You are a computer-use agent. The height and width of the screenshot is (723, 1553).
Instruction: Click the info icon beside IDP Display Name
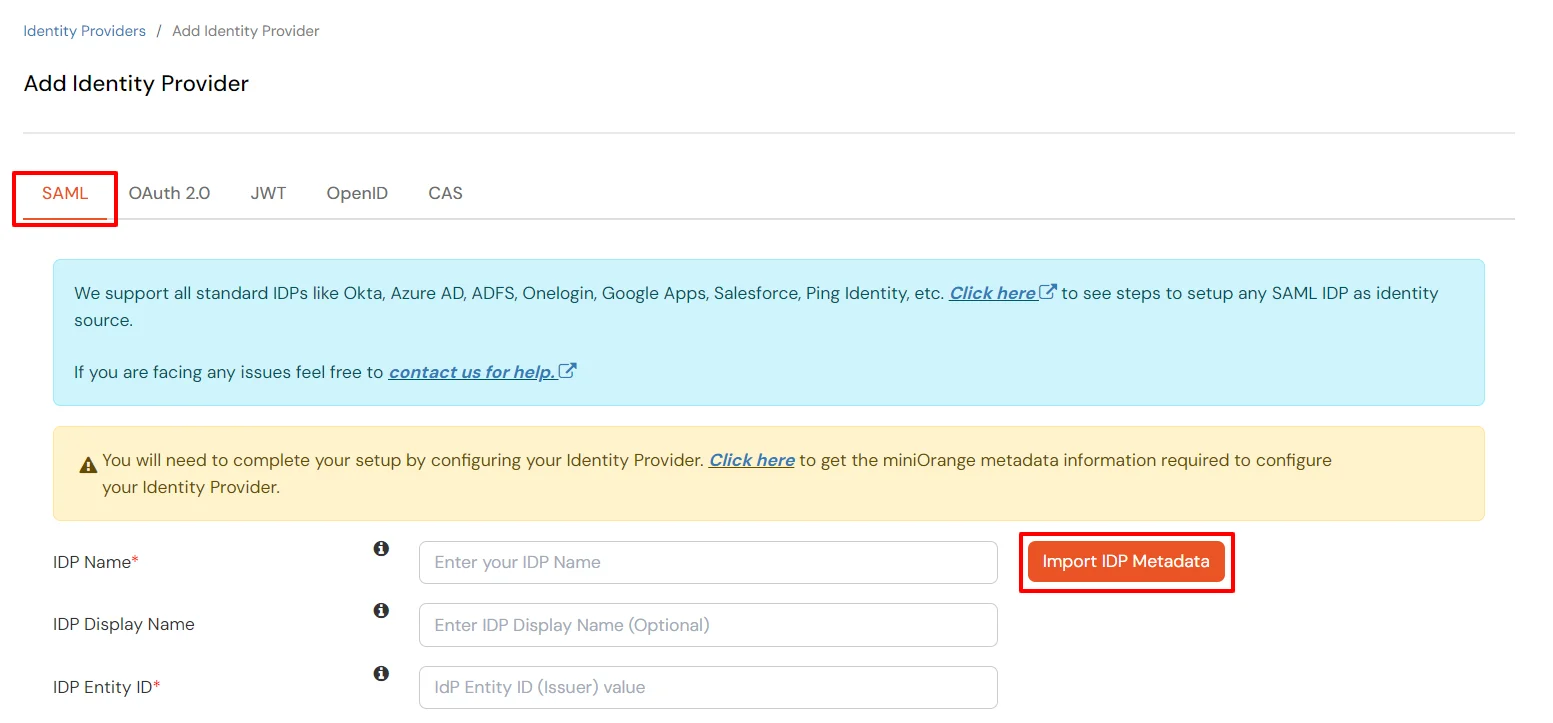[x=381, y=610]
